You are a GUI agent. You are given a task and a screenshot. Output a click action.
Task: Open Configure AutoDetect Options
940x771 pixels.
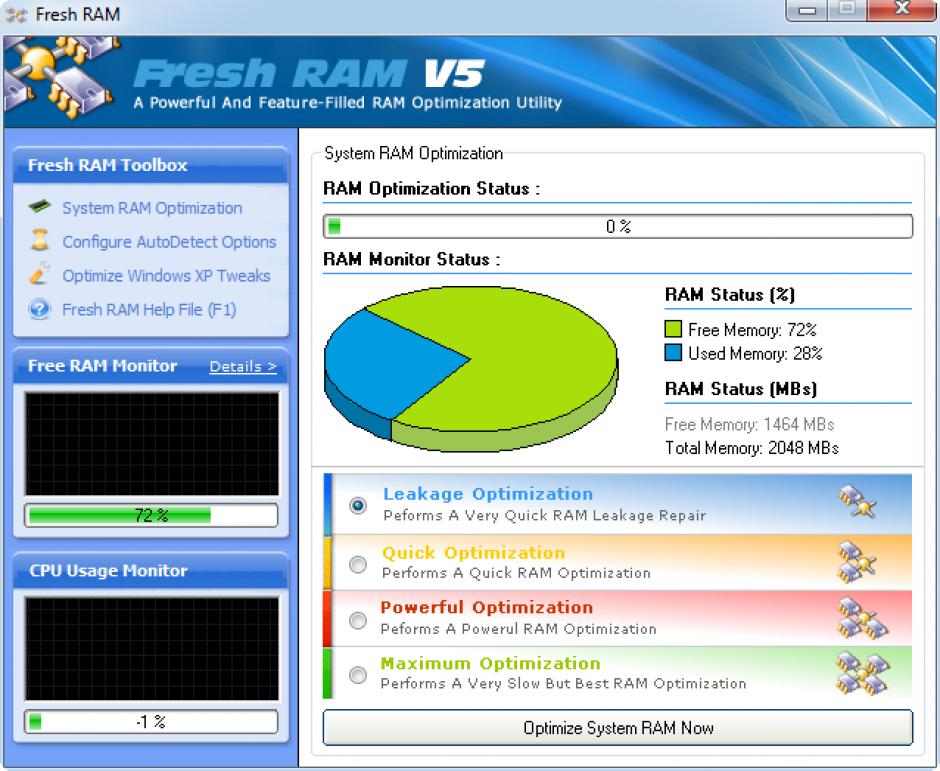point(169,242)
